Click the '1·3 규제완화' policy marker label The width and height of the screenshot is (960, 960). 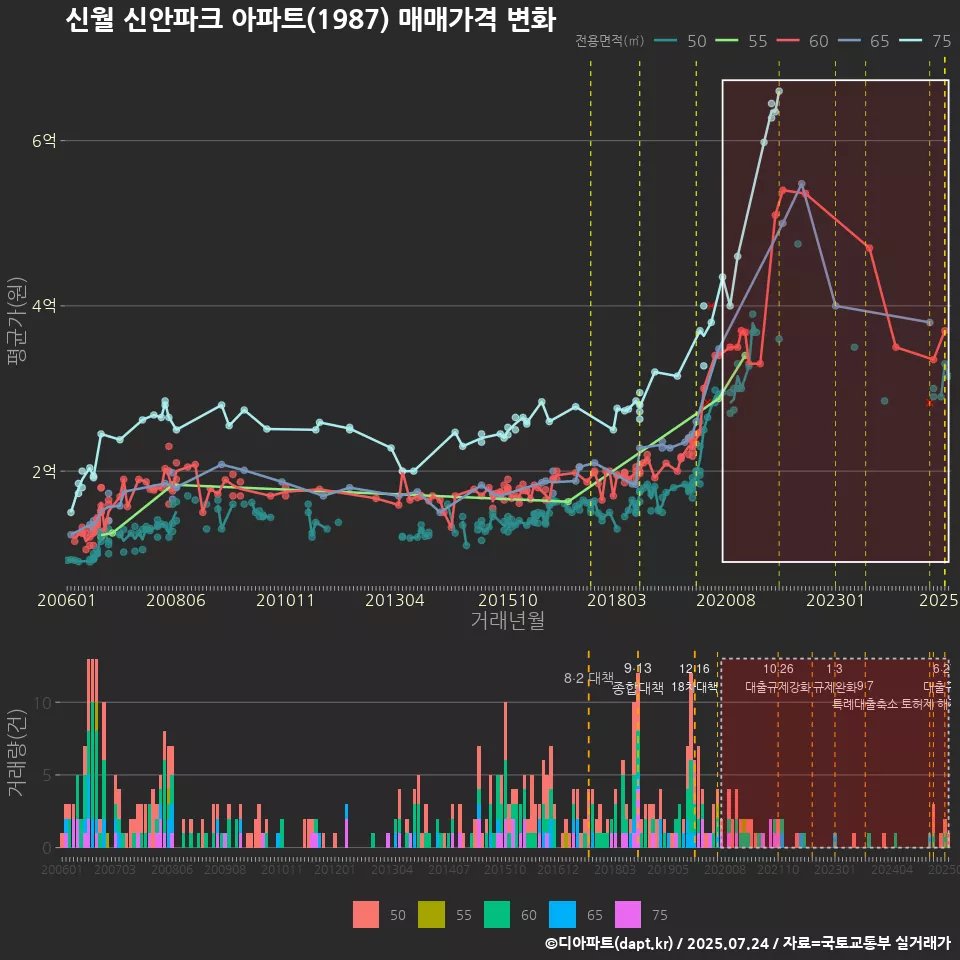click(834, 678)
